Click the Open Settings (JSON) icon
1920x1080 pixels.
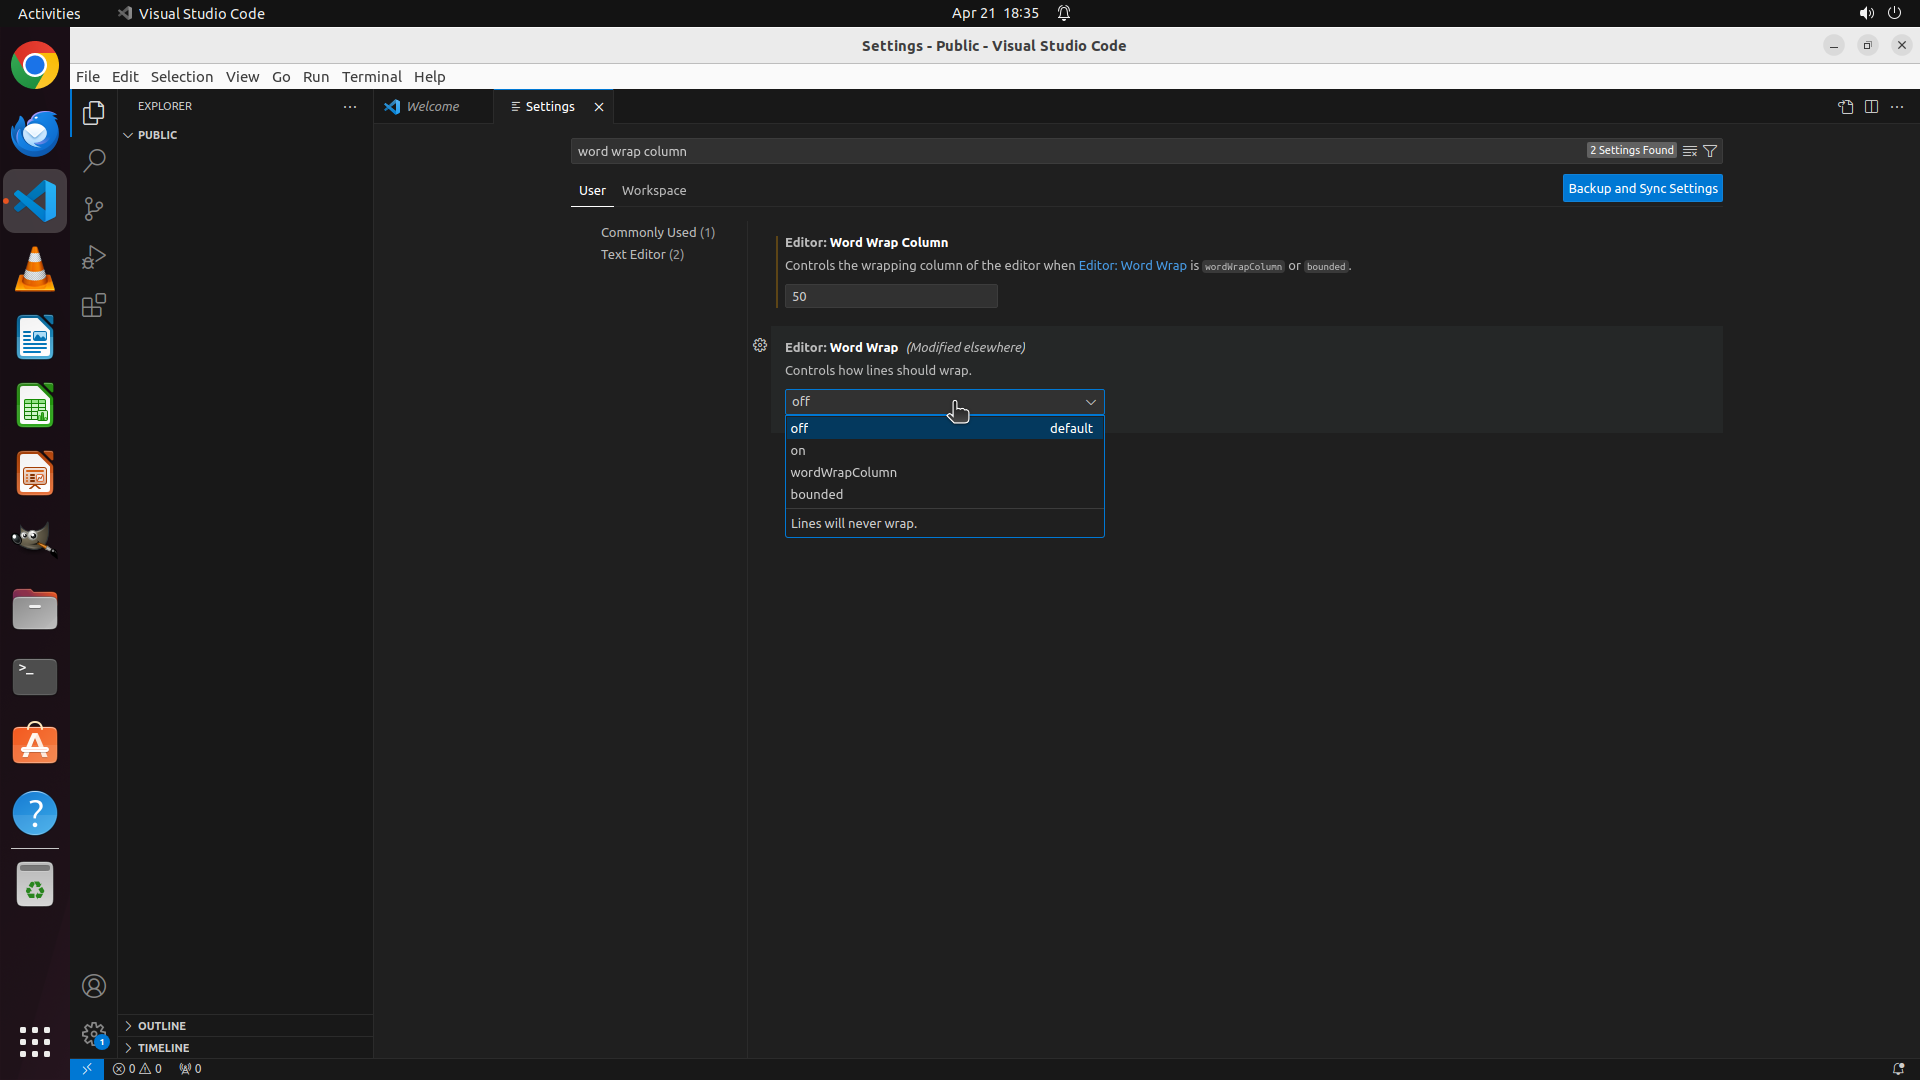click(x=1845, y=107)
